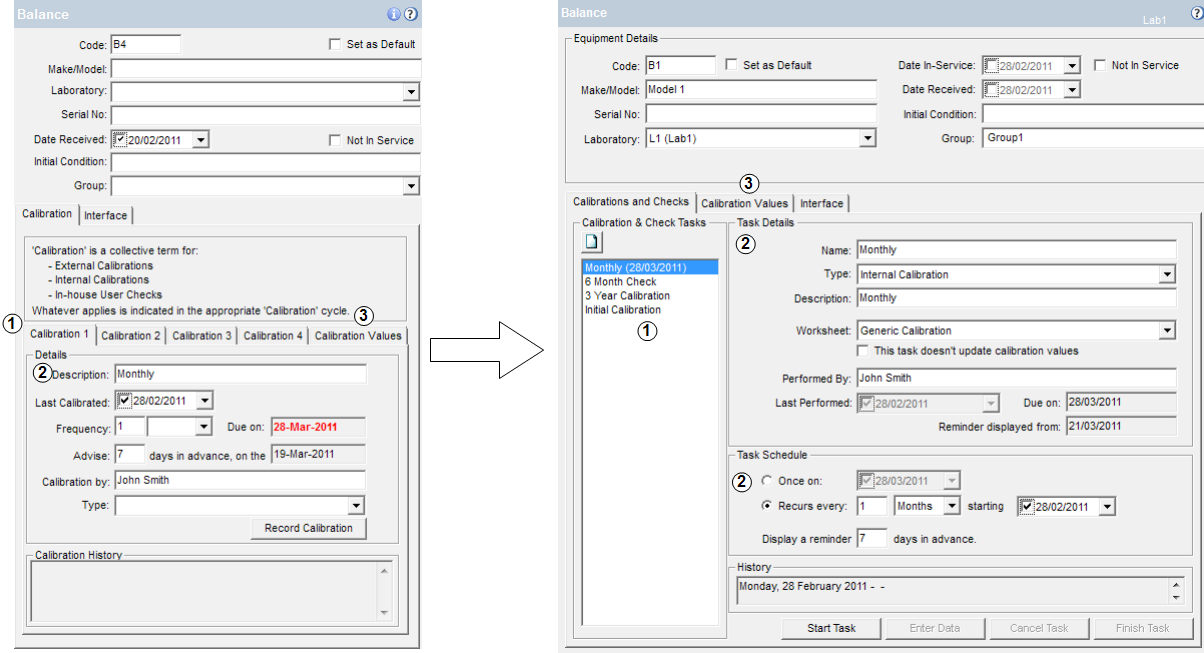This screenshot has width=1204, height=653.
Task: Click down scroll arrow in right History box
Action: click(x=1176, y=597)
